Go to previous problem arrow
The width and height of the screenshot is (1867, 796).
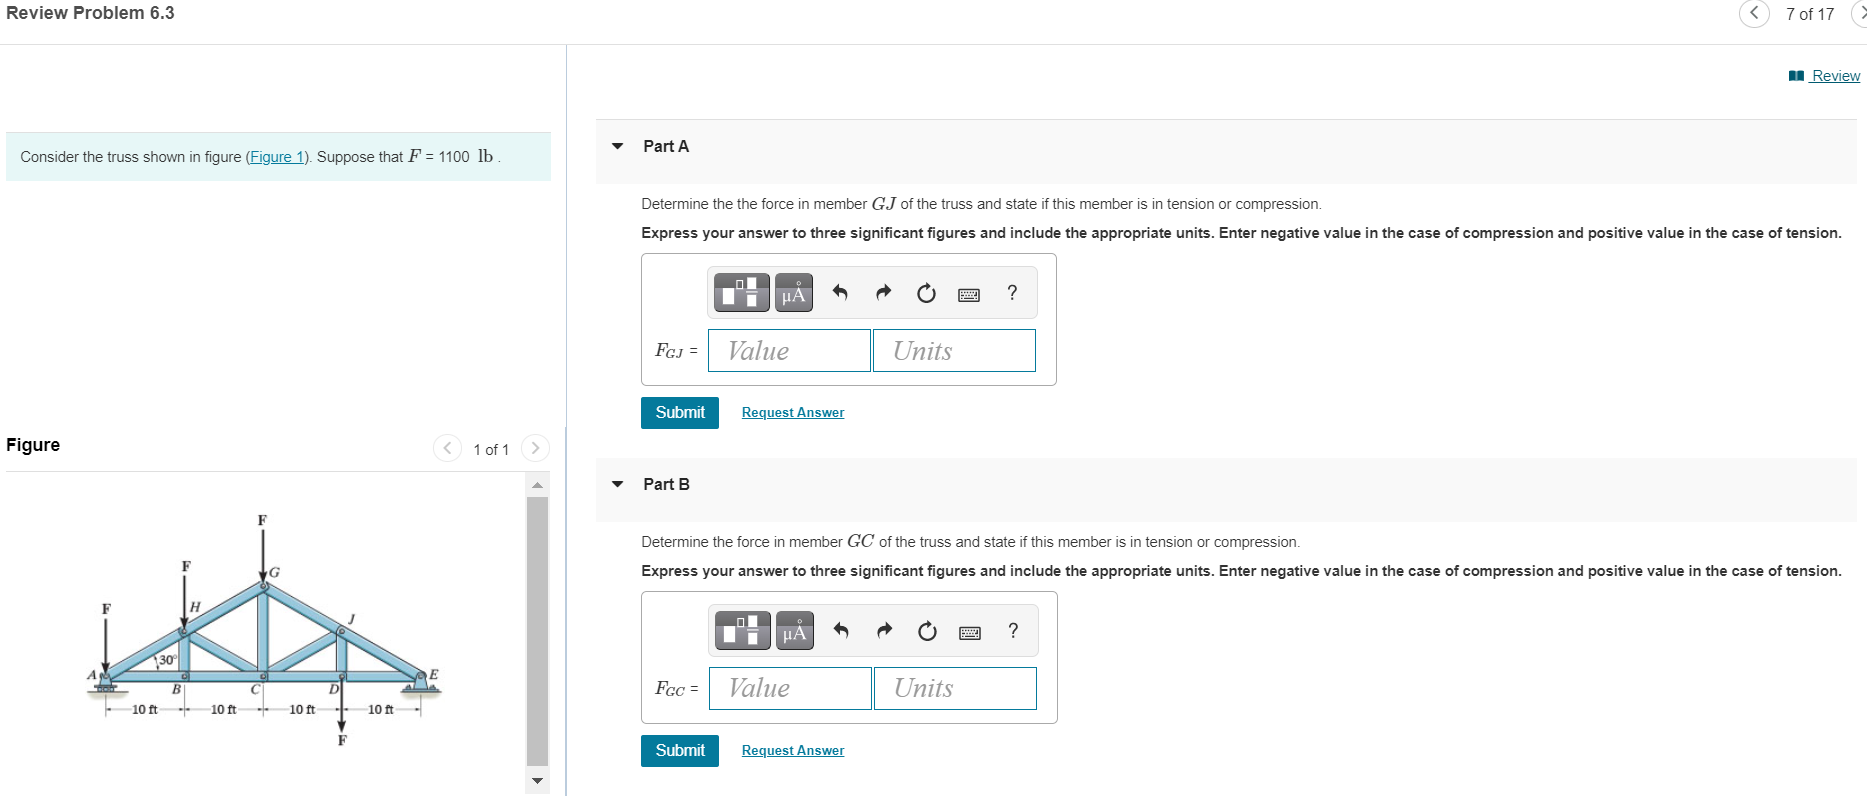[x=1754, y=14]
